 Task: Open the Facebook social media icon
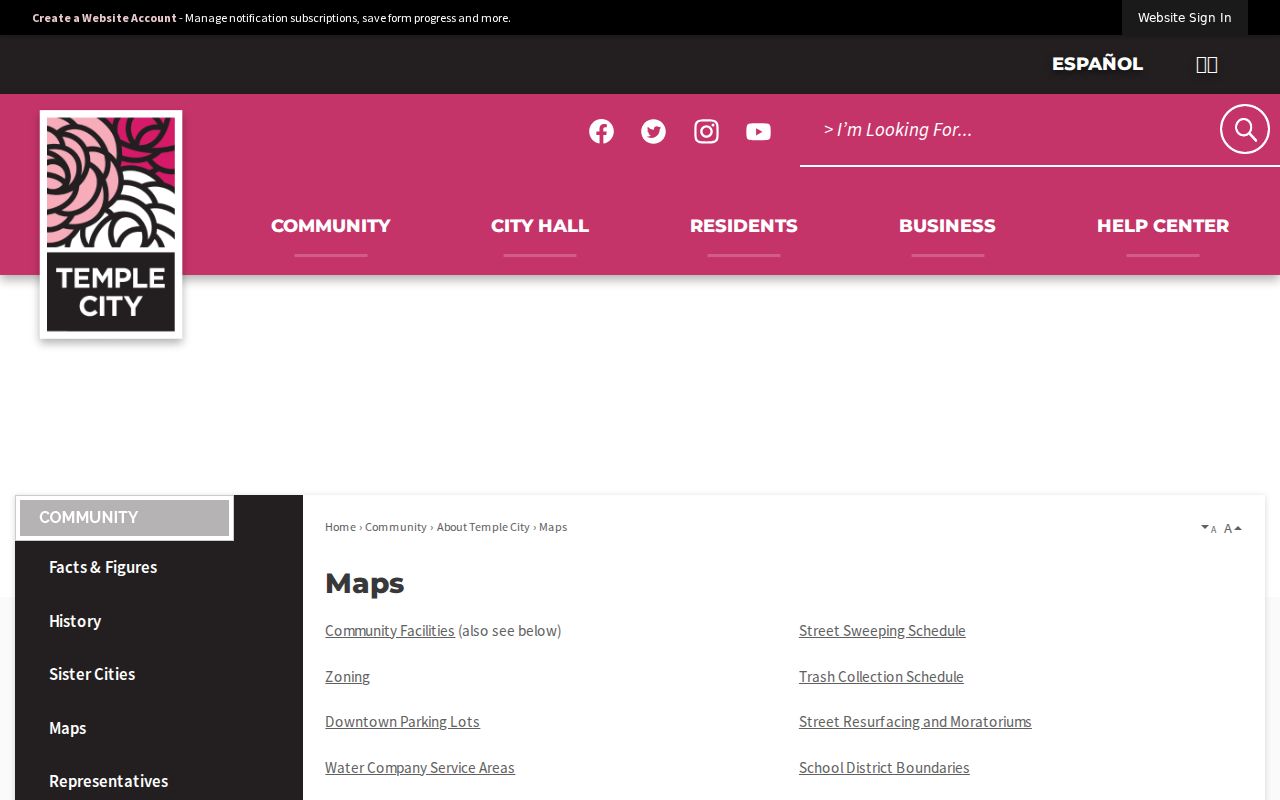click(601, 131)
